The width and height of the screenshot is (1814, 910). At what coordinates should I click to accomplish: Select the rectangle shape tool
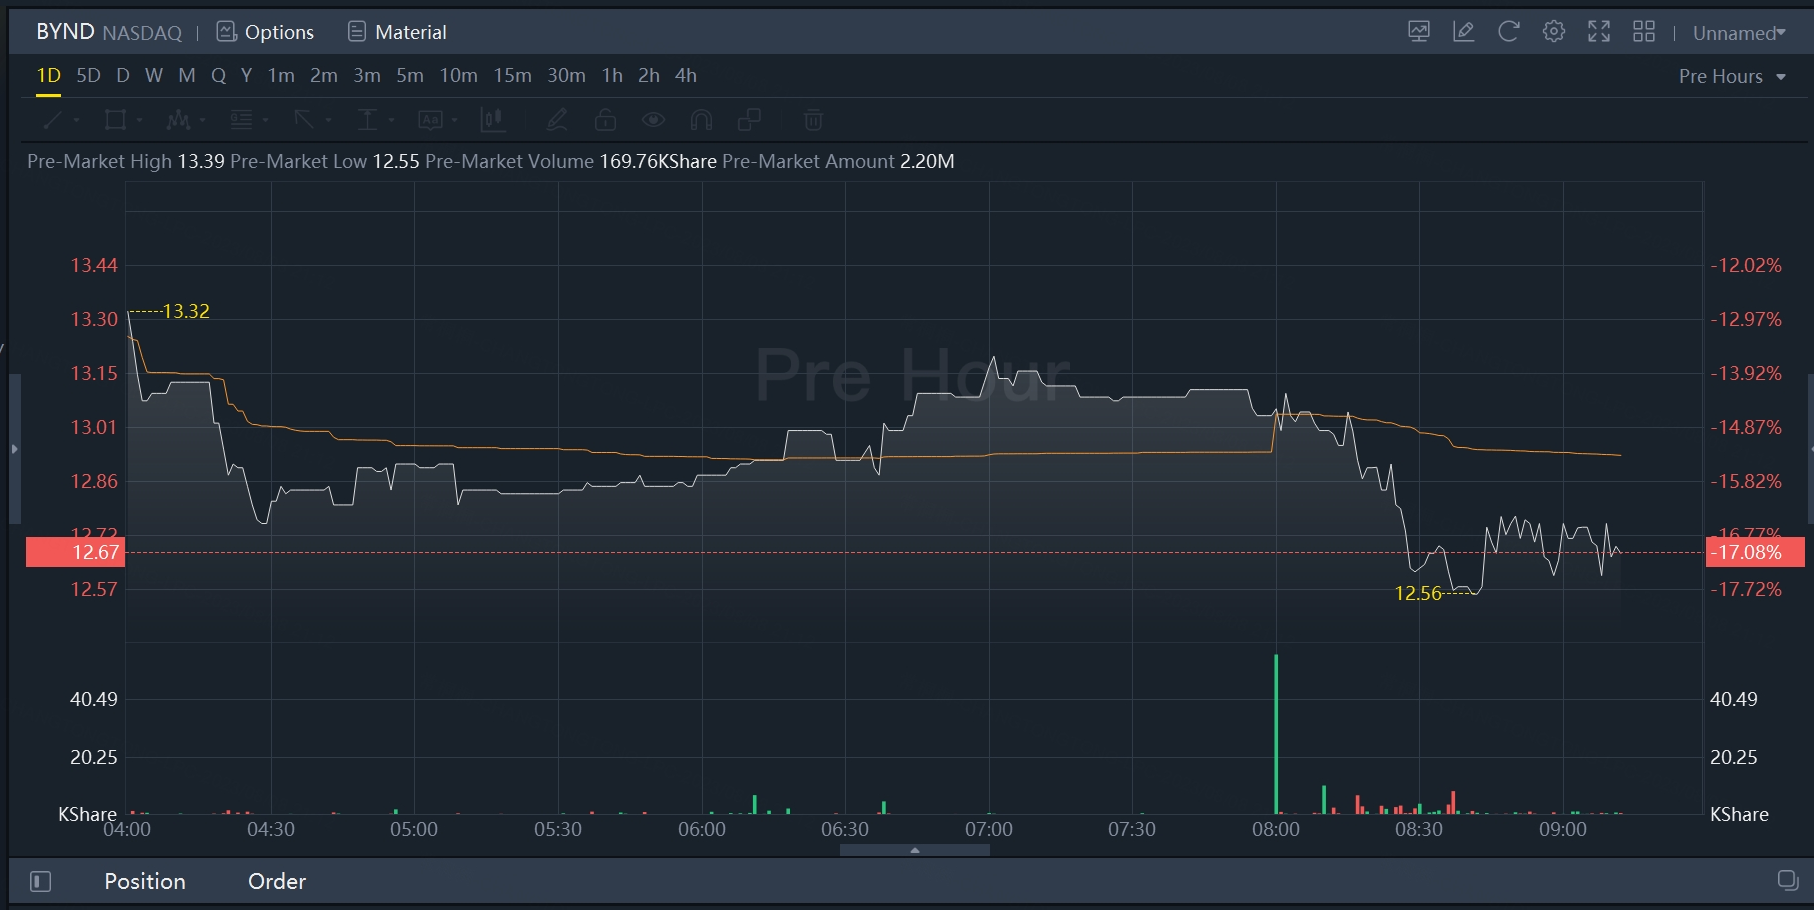(115, 120)
